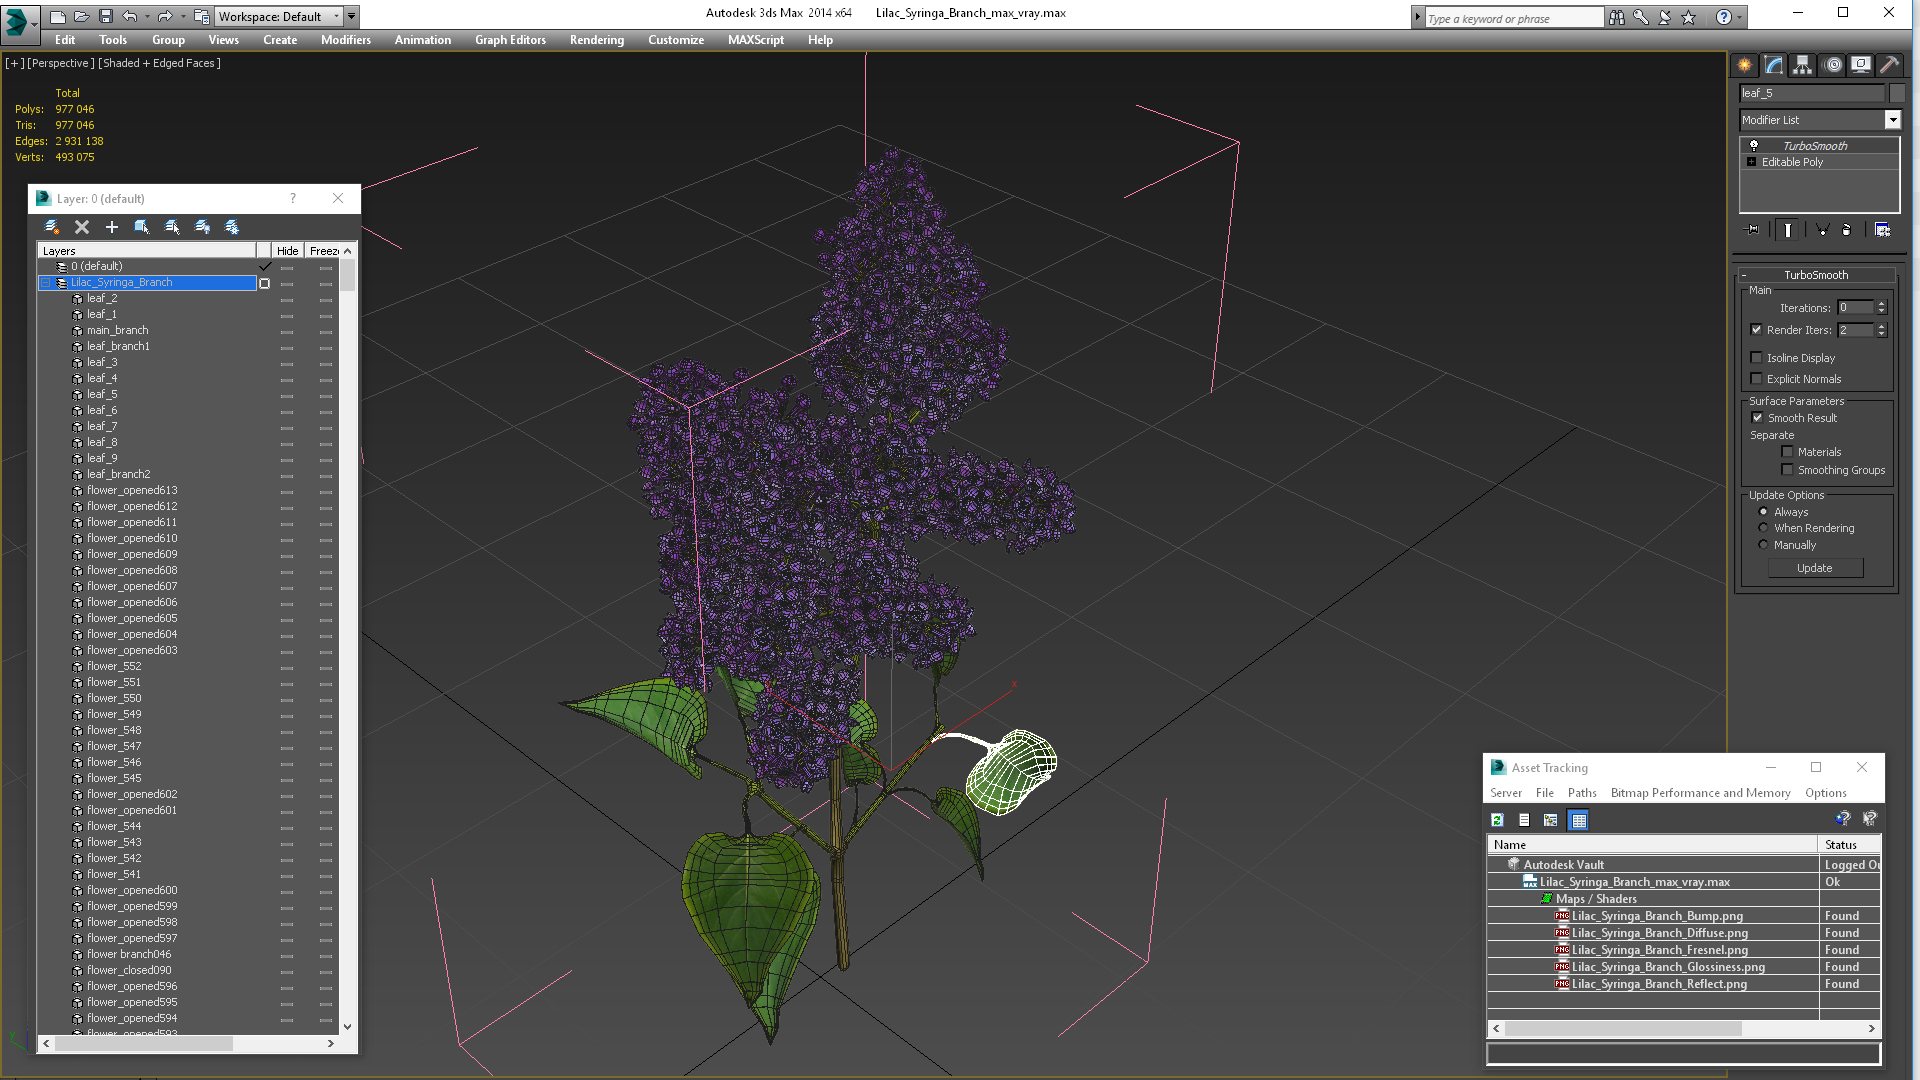Viewport: 1920px width, 1080px height.
Task: Open the Modify command panel tab
Action: coord(1773,65)
